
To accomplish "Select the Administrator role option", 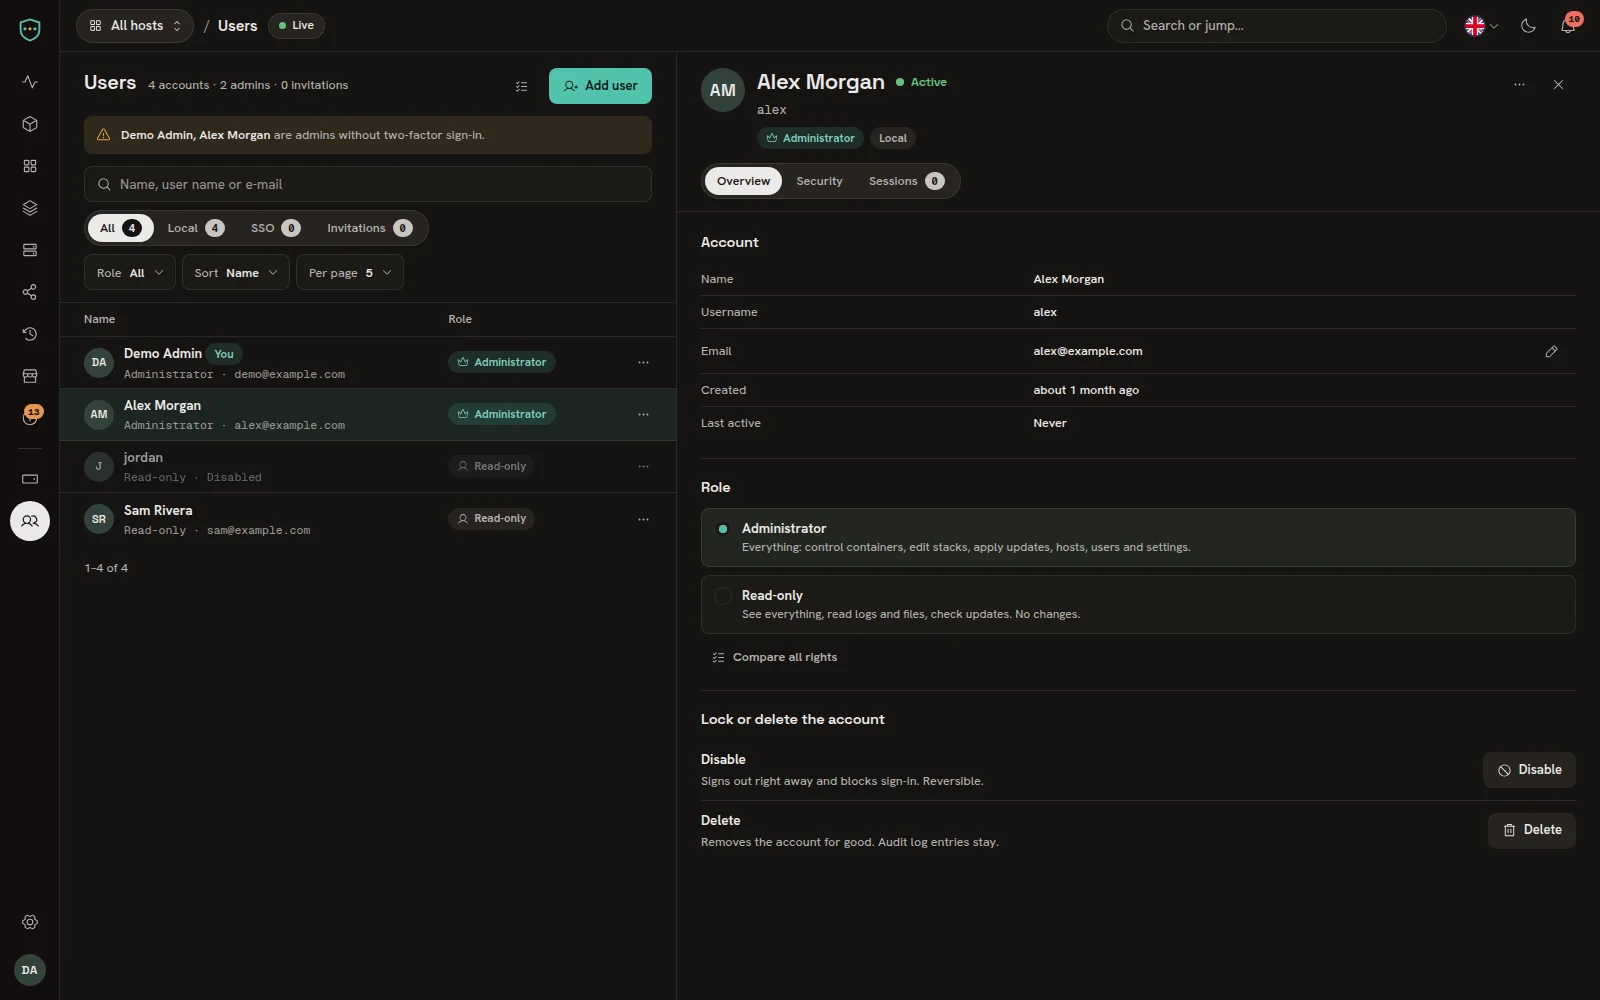I will 1138,537.
